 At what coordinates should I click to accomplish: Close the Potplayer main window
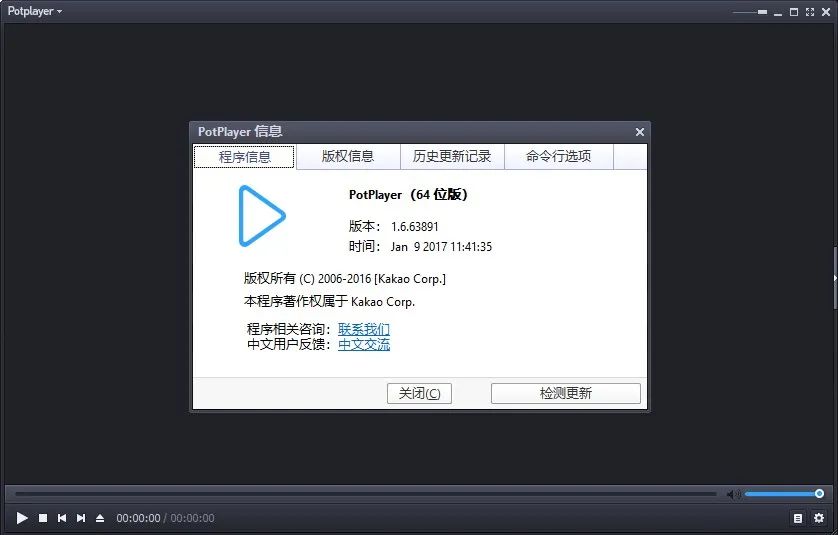click(826, 12)
